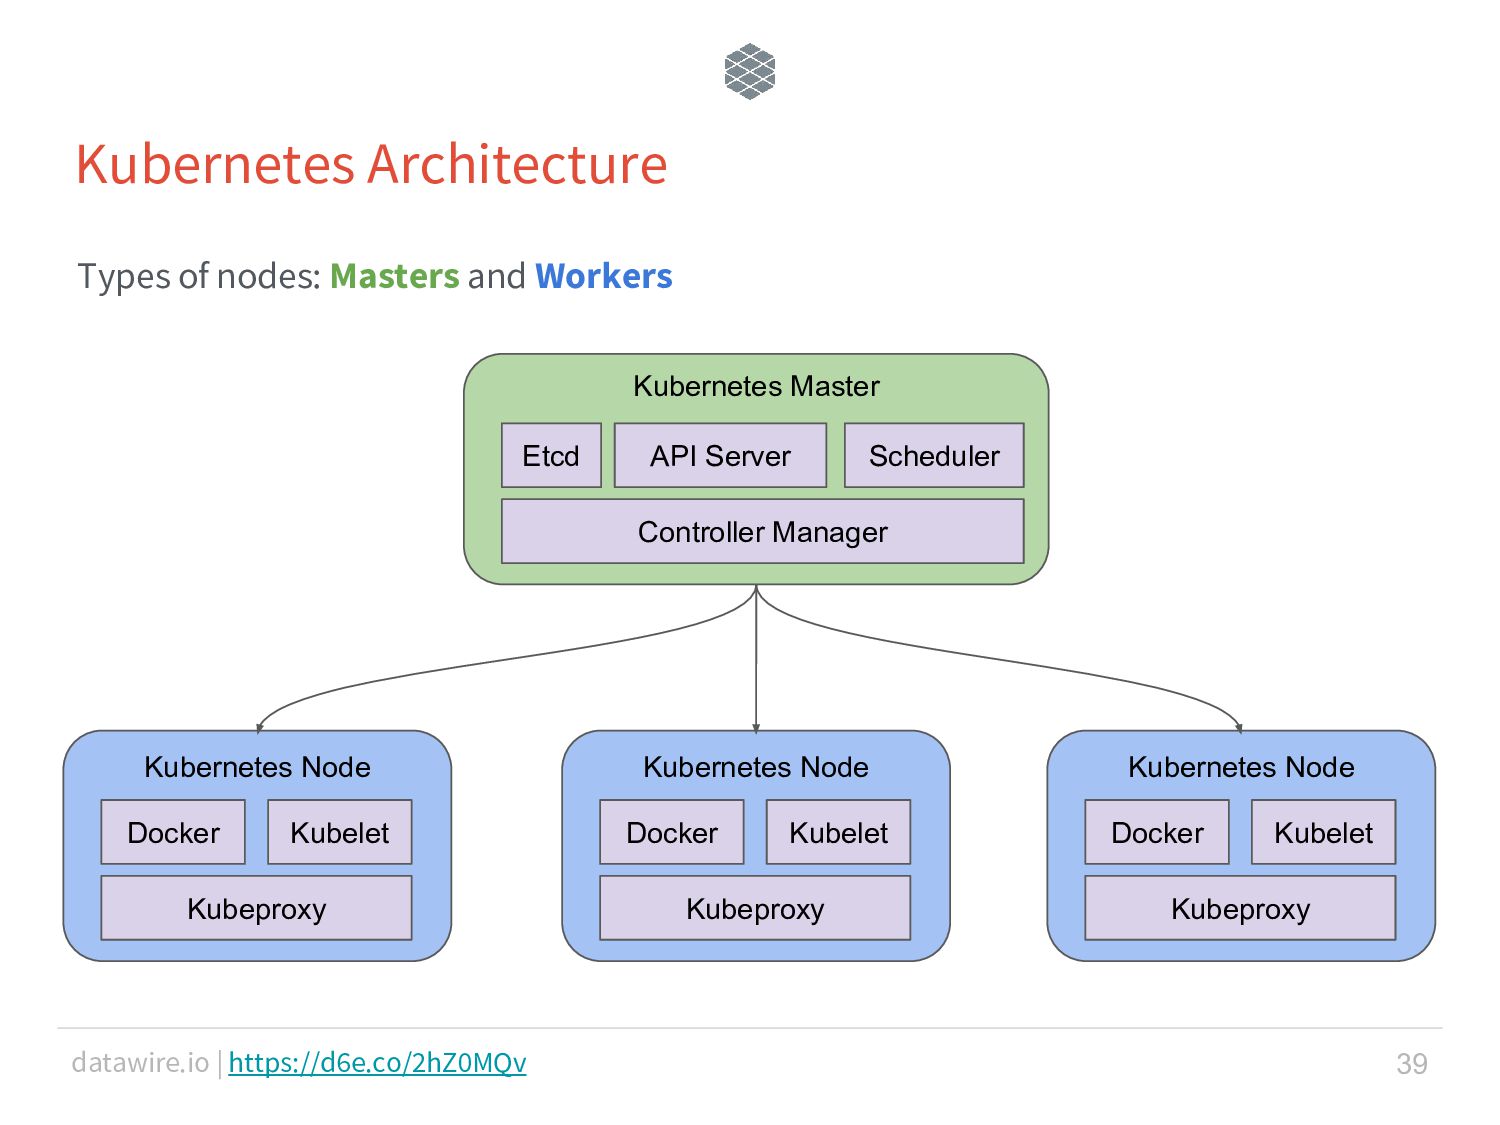
Task: Select the Scheduler box
Action: point(934,456)
